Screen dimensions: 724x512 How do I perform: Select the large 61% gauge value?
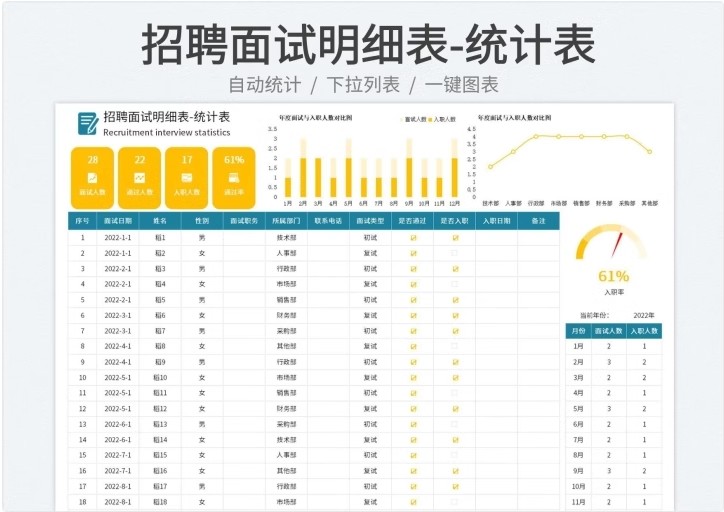coord(613,276)
